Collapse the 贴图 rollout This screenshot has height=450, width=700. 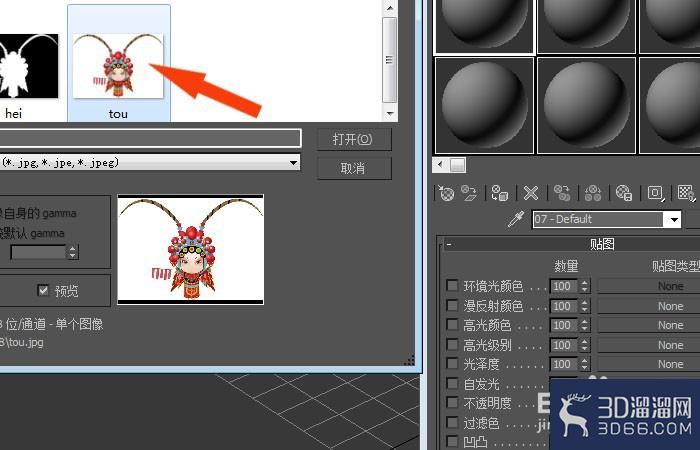point(449,245)
